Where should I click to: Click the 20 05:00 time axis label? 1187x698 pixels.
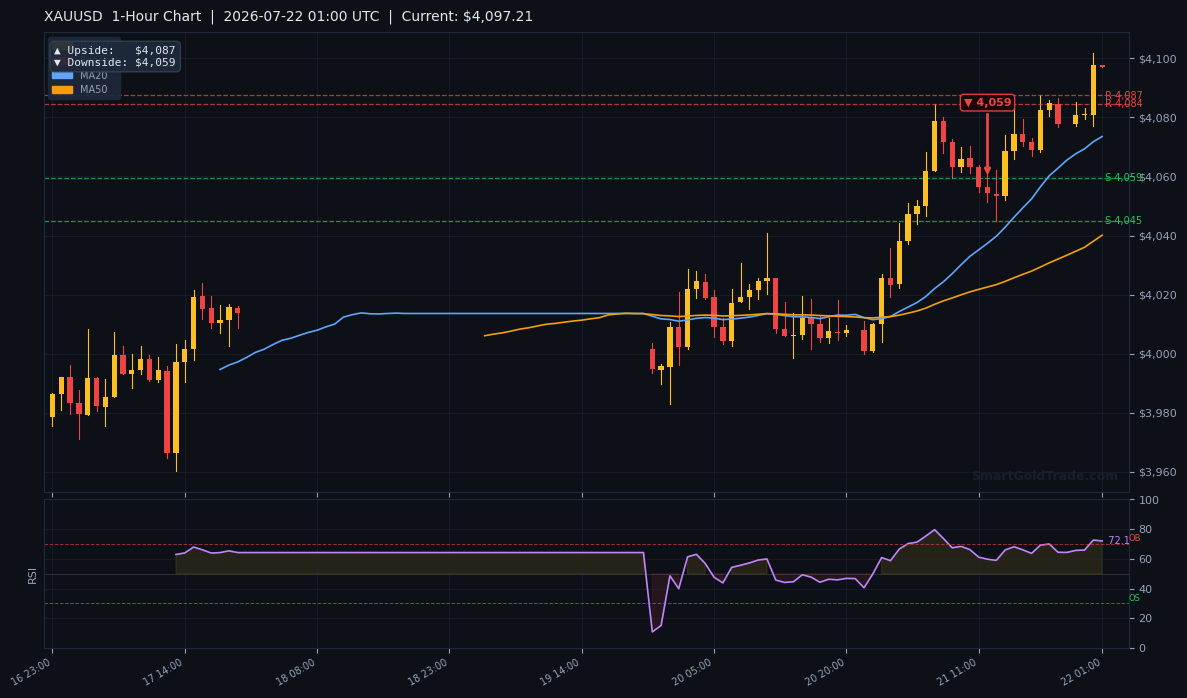click(693, 672)
